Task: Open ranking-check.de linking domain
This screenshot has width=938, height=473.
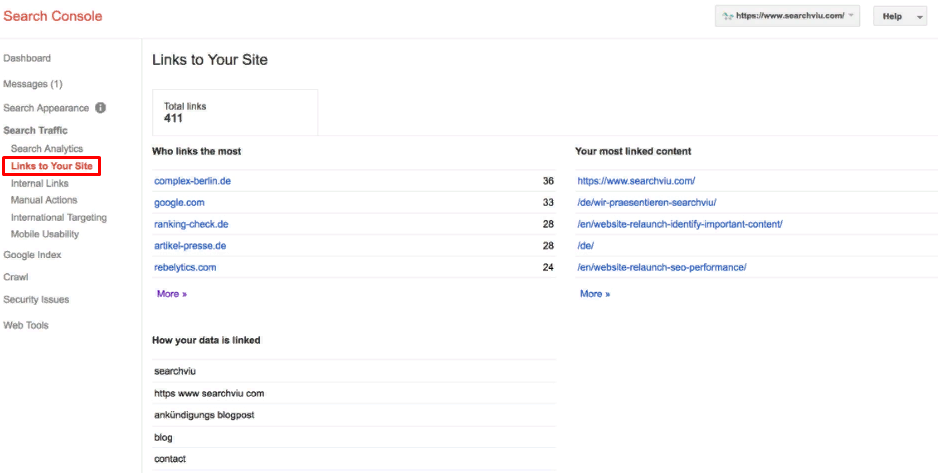Action: pos(191,224)
